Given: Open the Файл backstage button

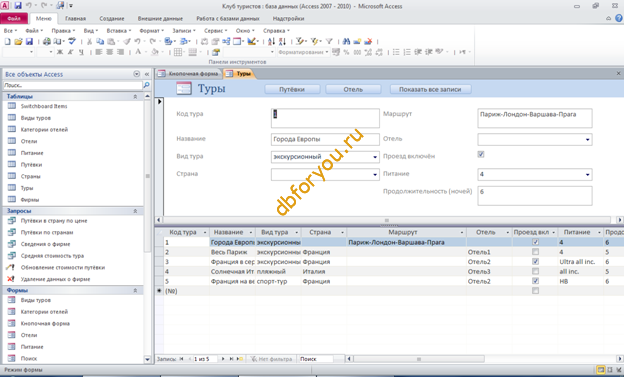Looking at the screenshot, I should tap(14, 18).
